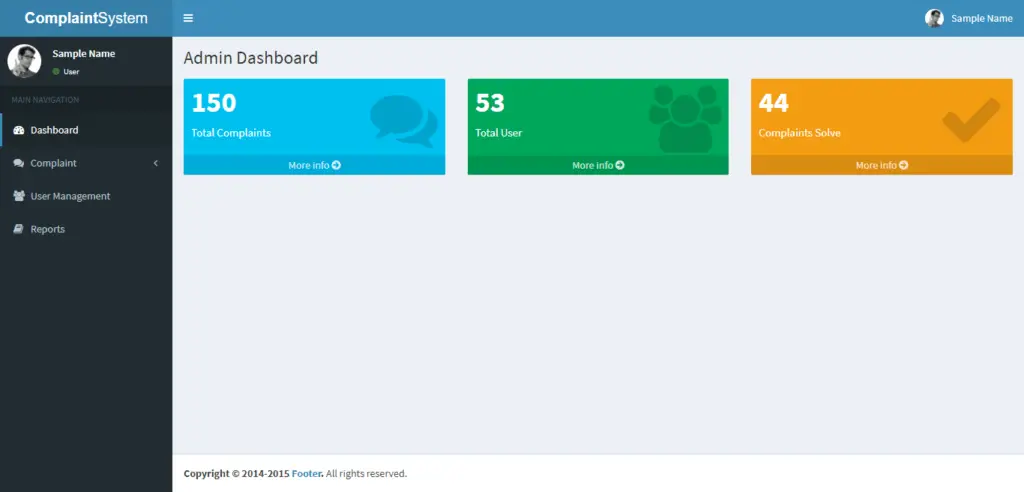Click the large chat bubbles icon on blue card
Viewport: 1024px width, 492px height.
403,121
